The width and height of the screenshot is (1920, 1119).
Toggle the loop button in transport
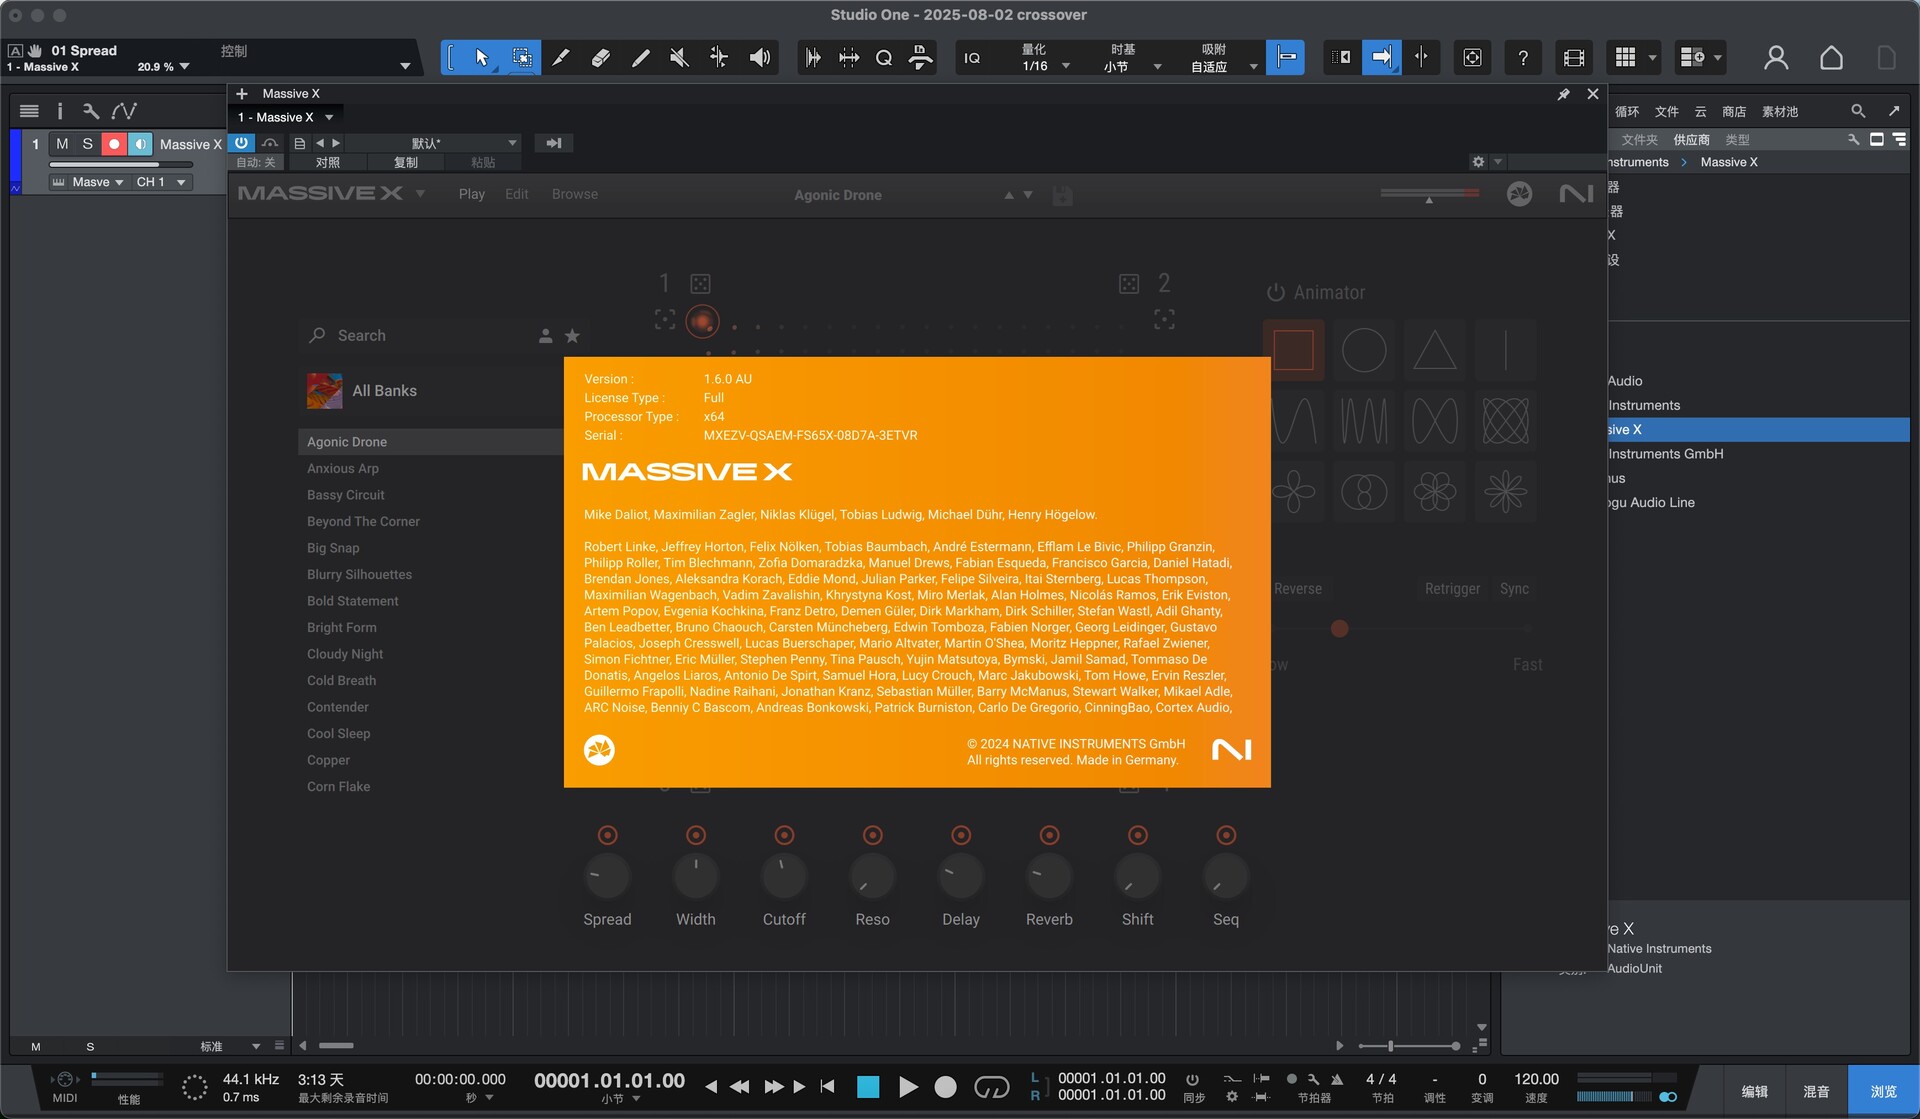[991, 1087]
